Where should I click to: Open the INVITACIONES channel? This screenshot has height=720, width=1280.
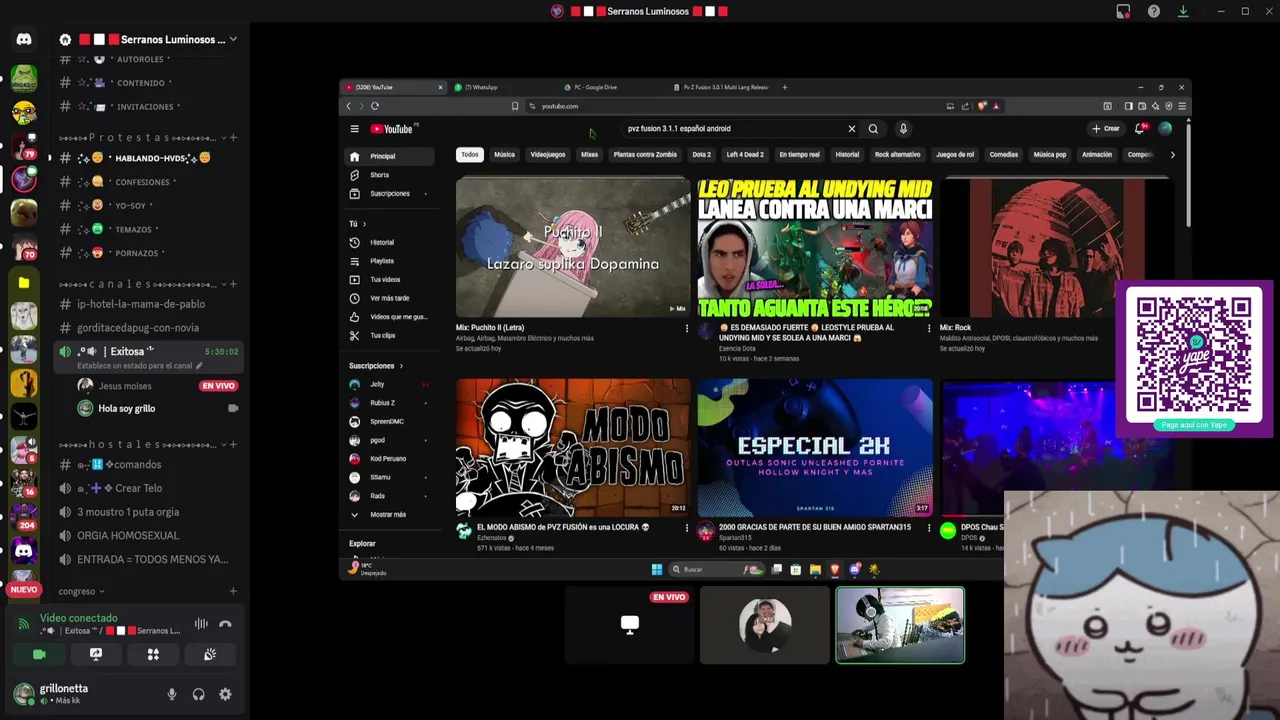(148, 106)
